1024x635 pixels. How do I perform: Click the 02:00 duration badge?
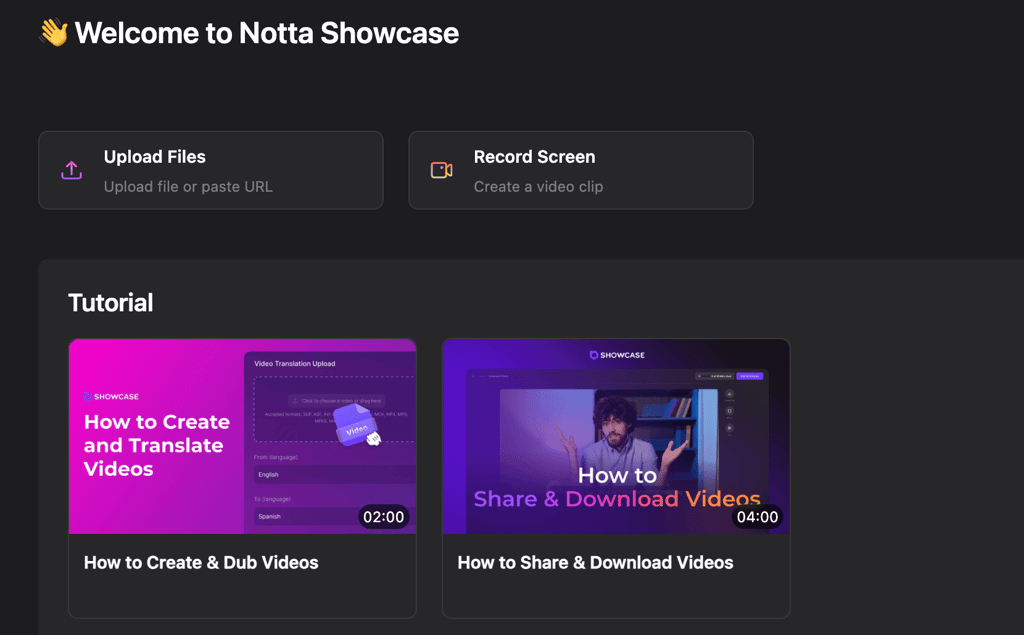[x=383, y=517]
